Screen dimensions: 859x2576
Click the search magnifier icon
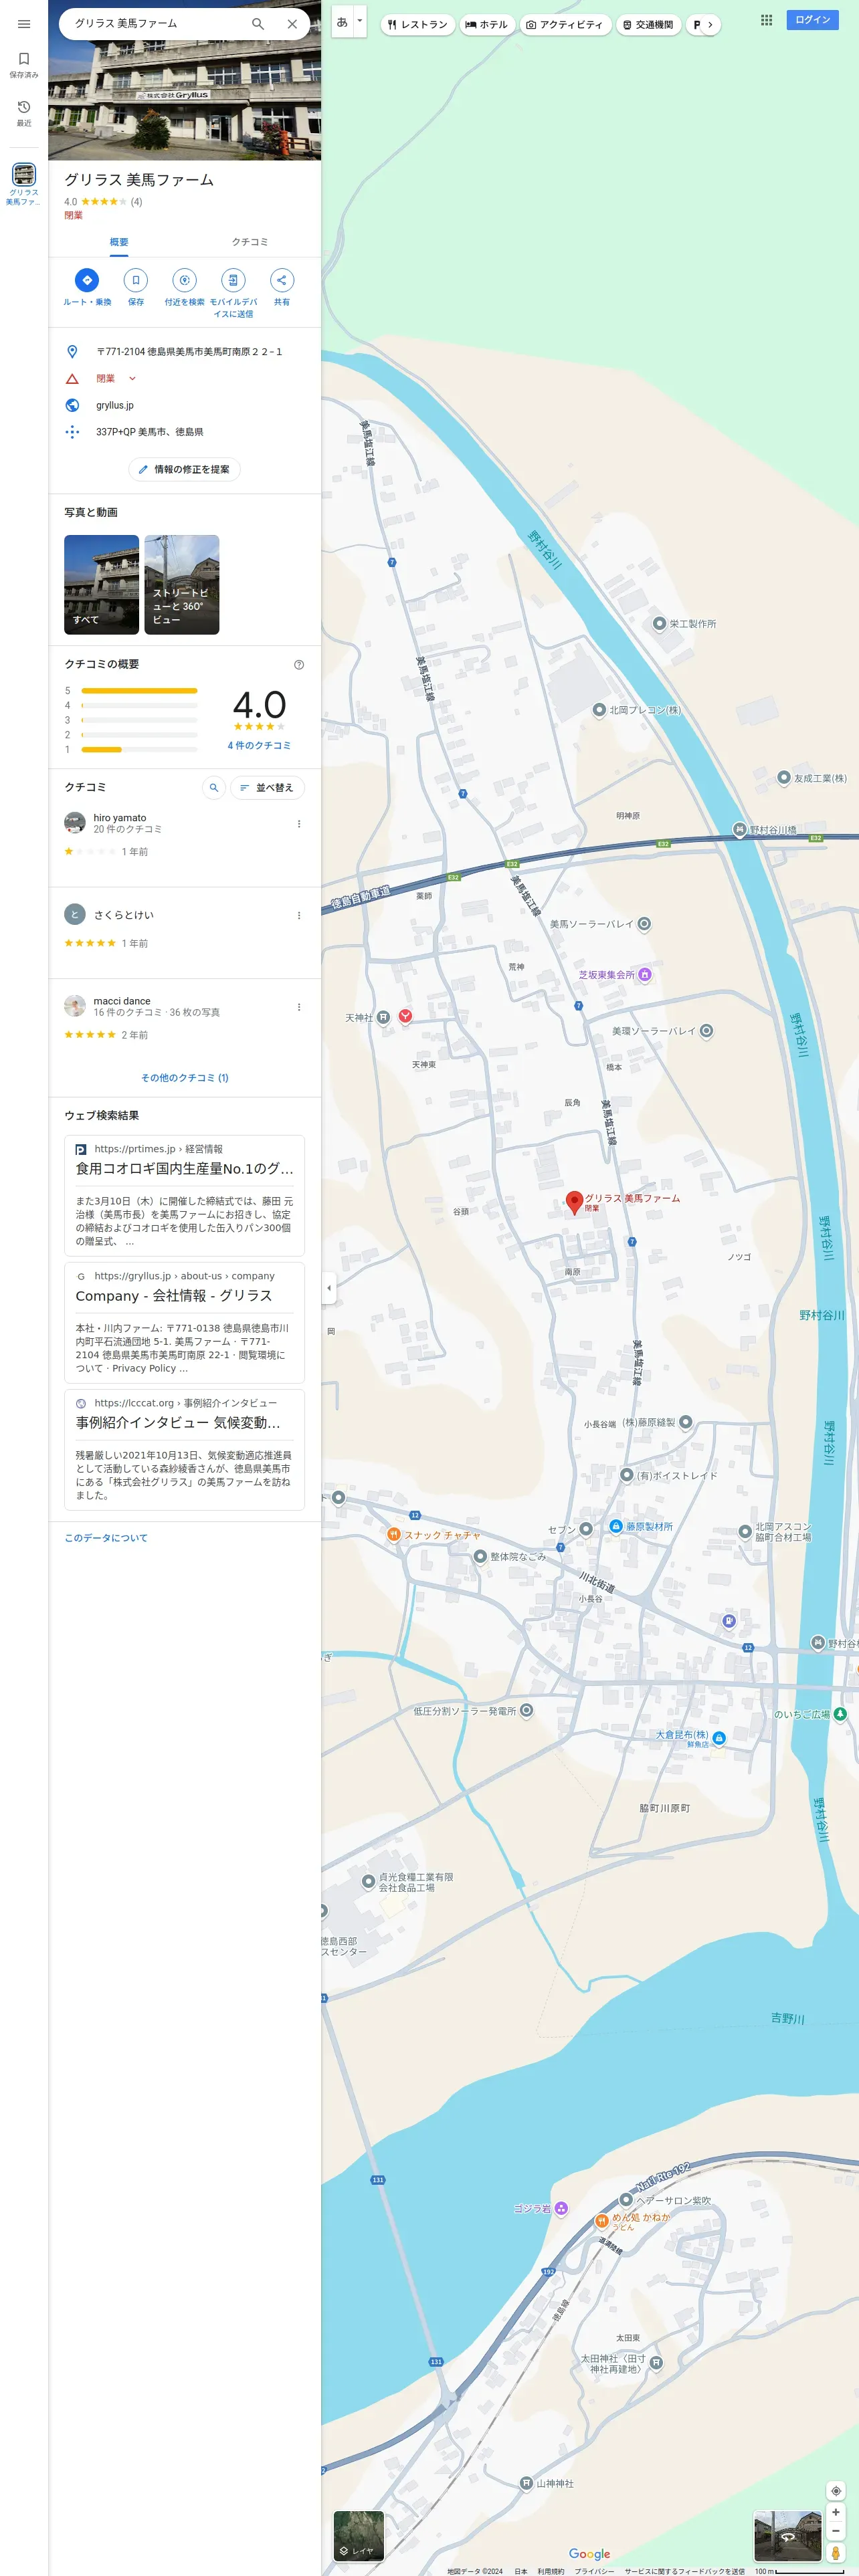[x=258, y=24]
